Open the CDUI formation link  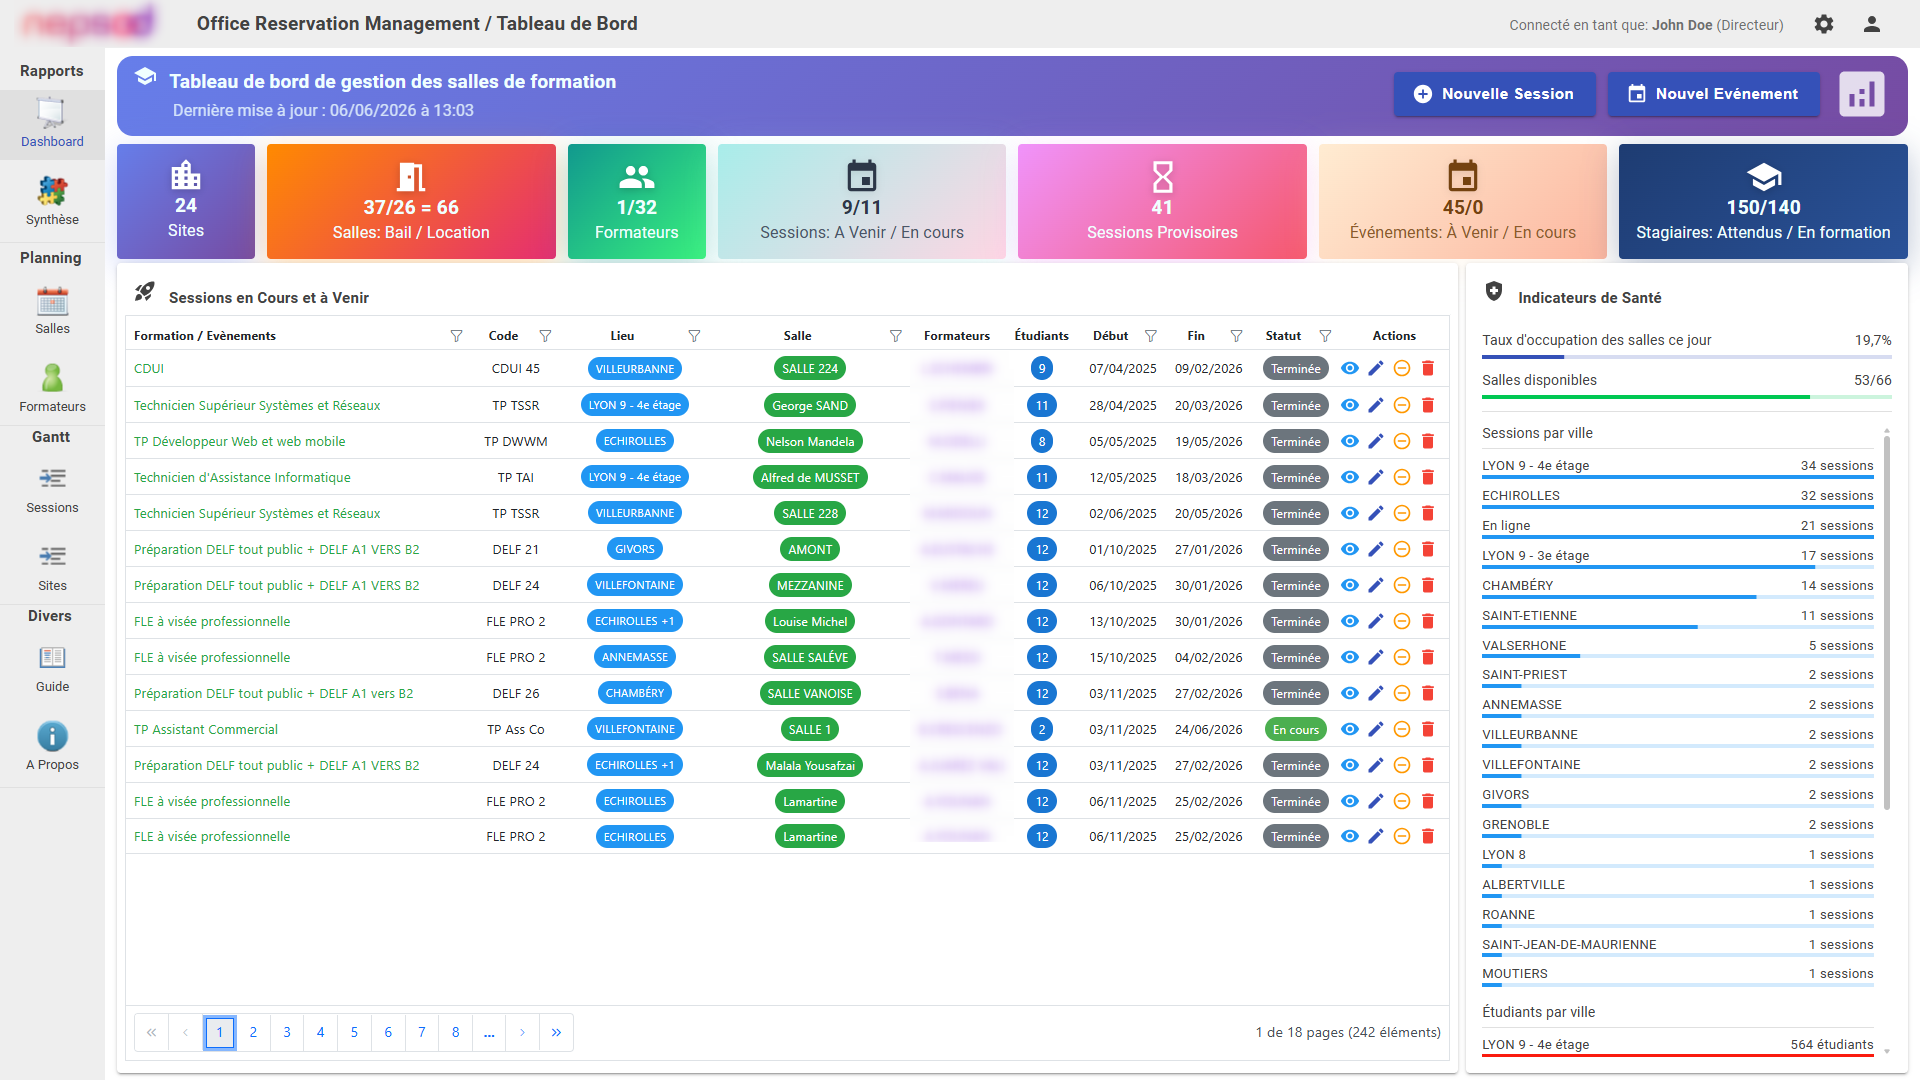point(149,368)
